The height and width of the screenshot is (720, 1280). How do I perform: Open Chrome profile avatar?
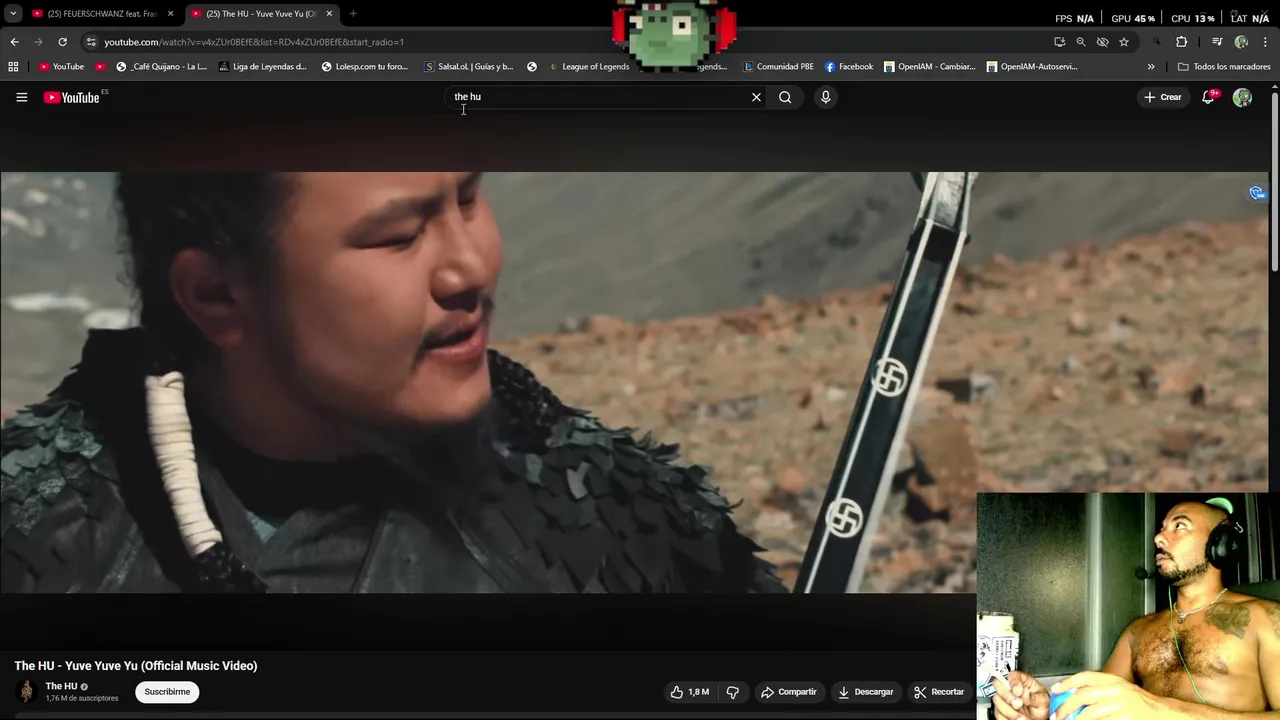(1241, 42)
